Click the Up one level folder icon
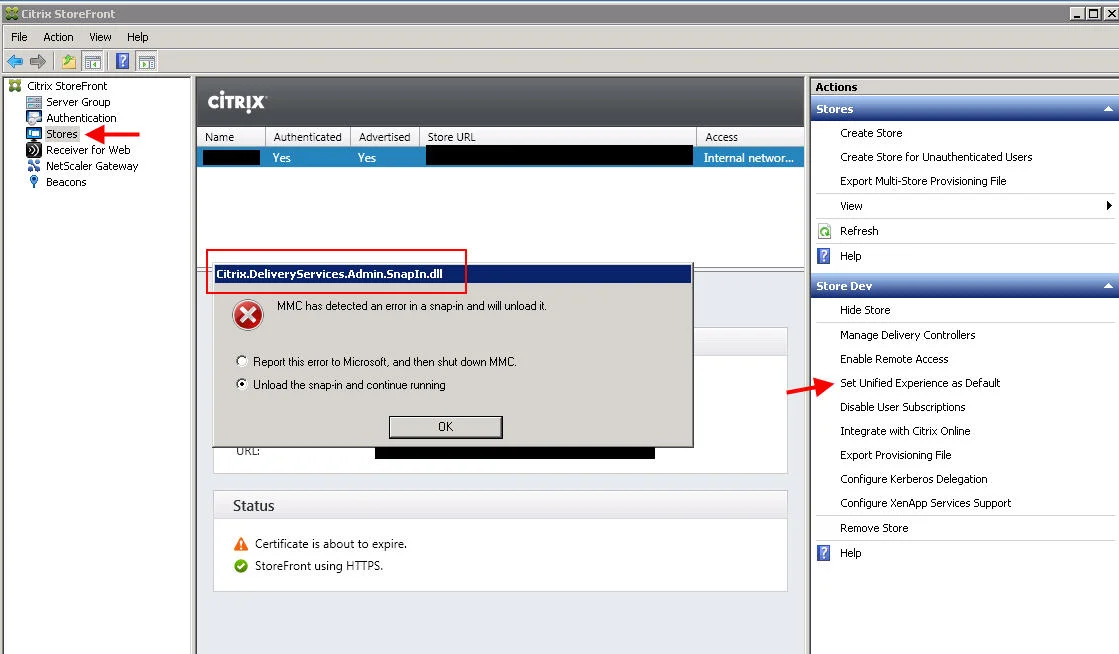Viewport: 1119px width, 654px height. point(69,61)
